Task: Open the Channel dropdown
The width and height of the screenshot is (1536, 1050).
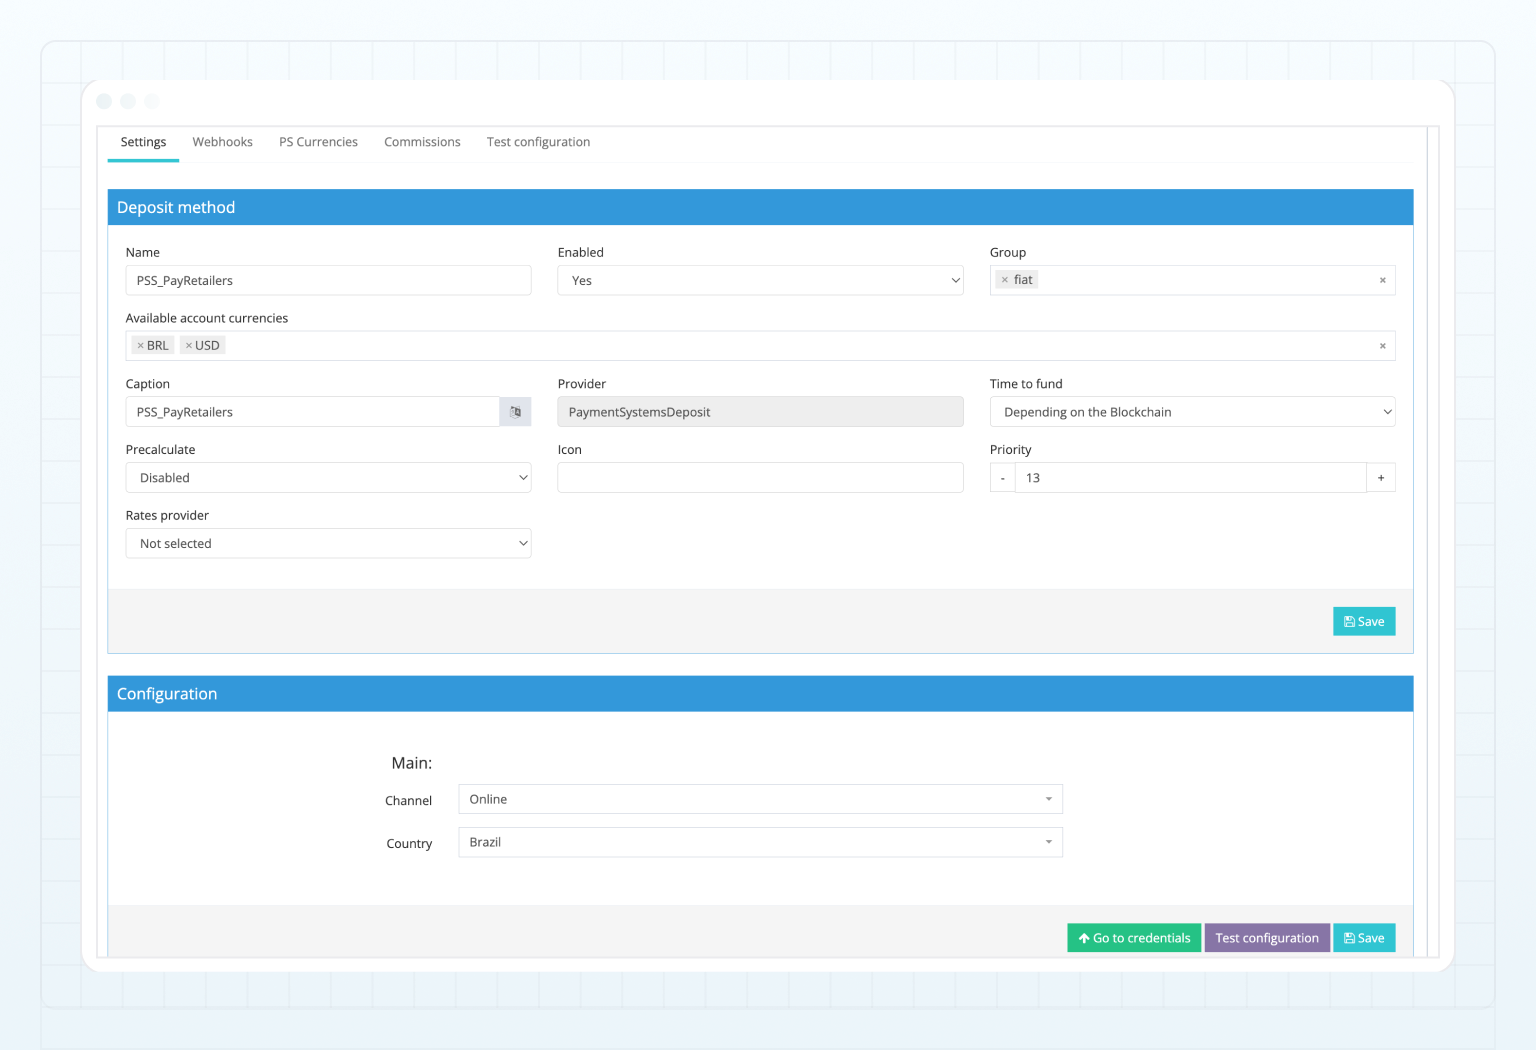Action: (760, 799)
